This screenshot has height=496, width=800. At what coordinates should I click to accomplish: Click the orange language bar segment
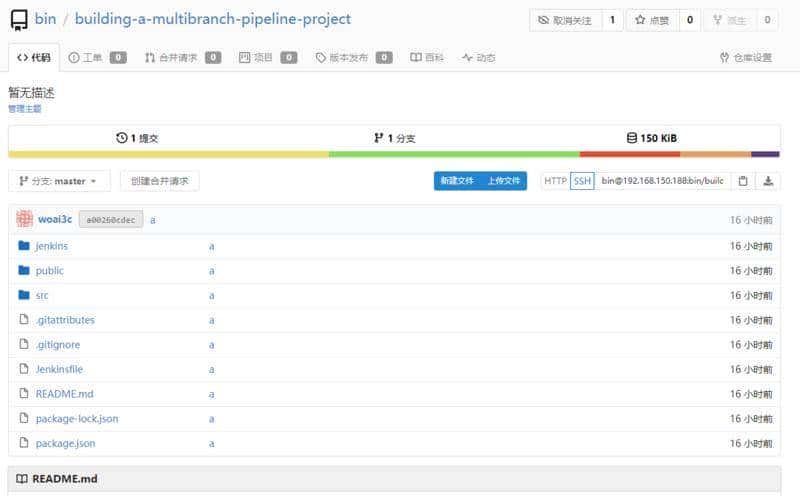[715, 154]
